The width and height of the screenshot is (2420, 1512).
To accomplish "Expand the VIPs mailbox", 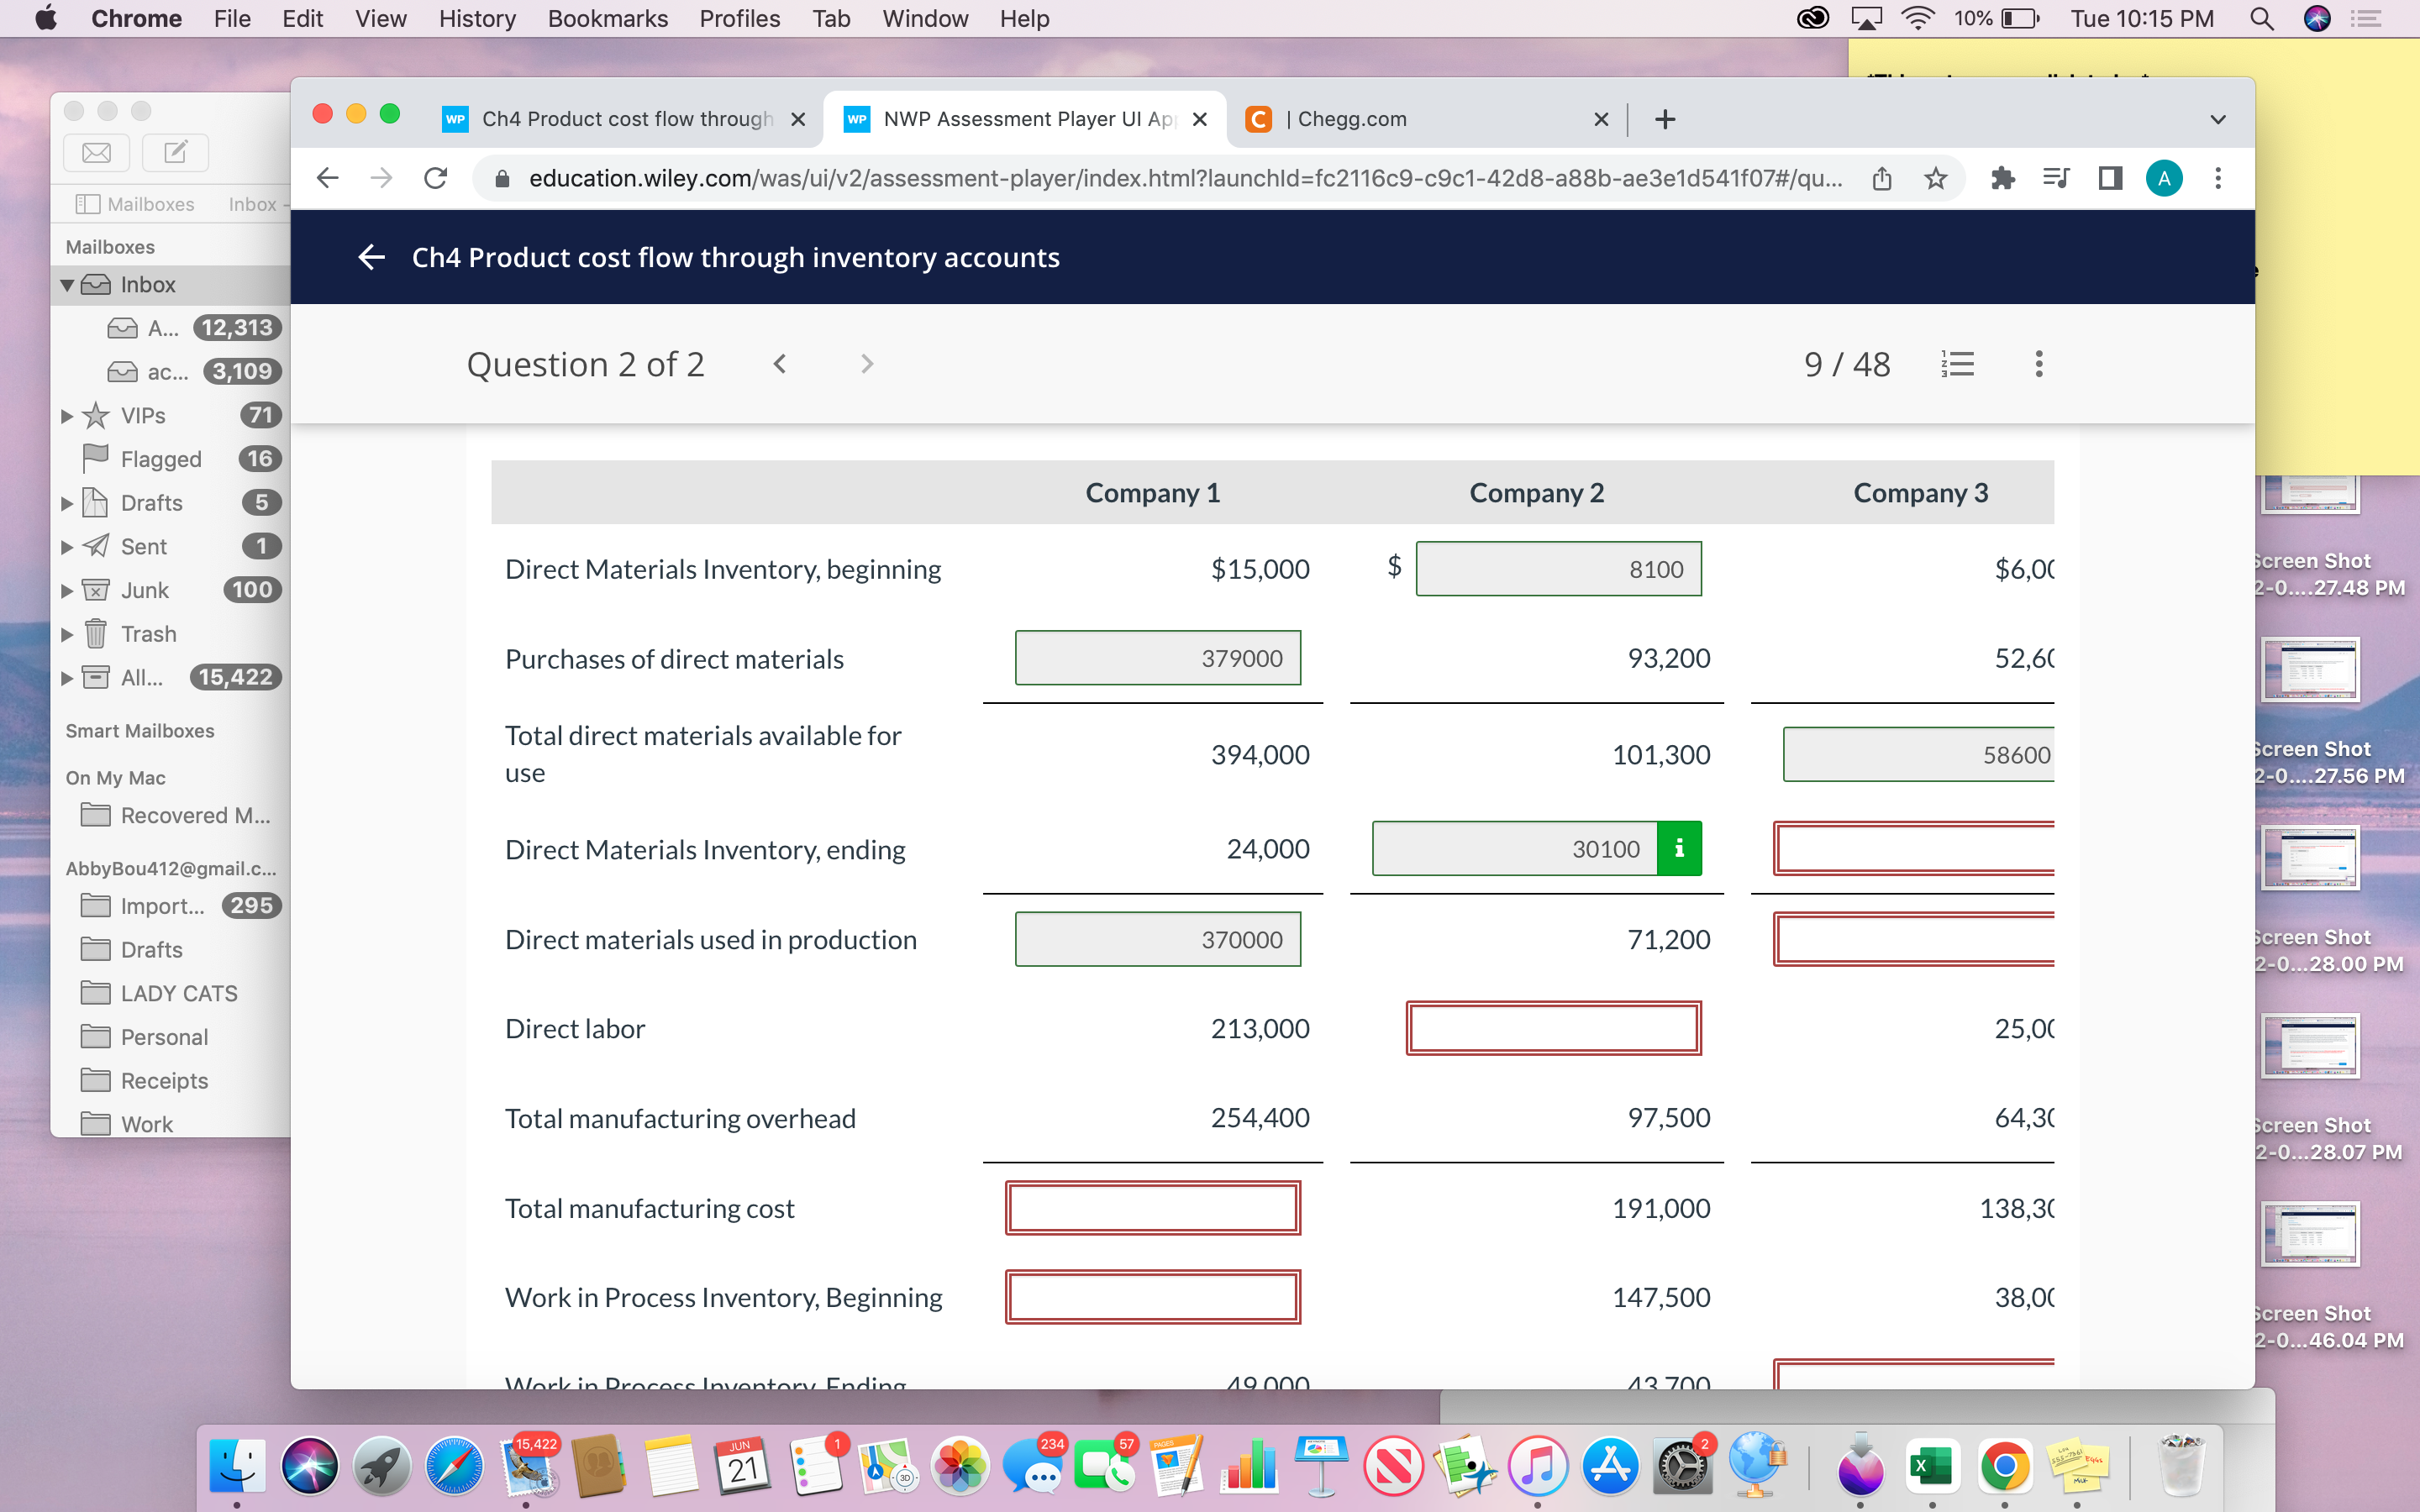I will click(67, 415).
